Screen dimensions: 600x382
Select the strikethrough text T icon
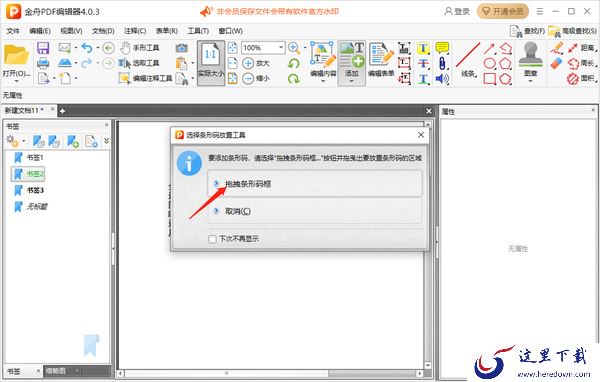(x=423, y=64)
